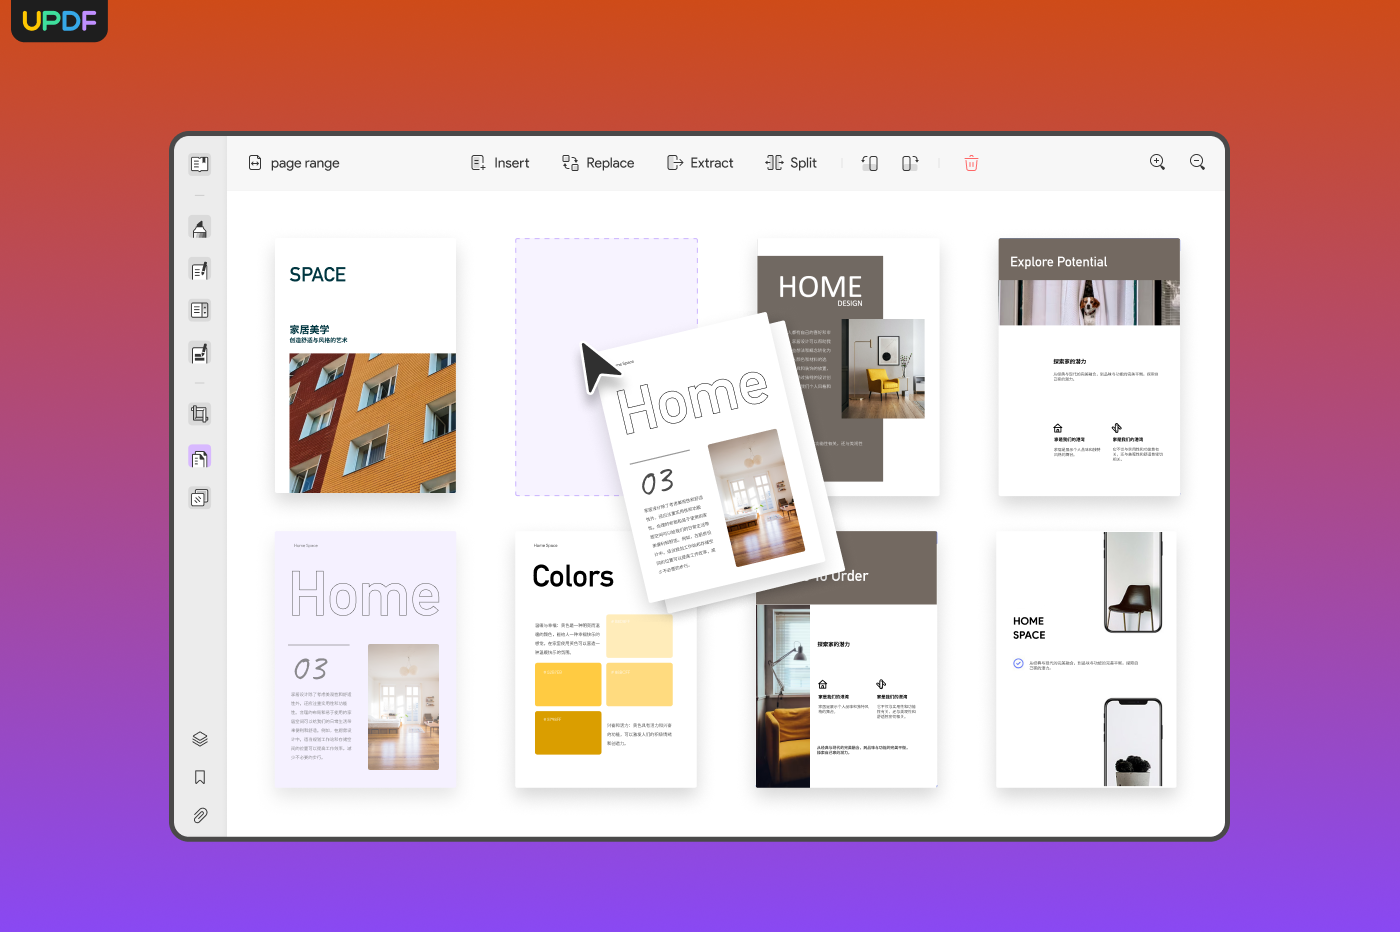The width and height of the screenshot is (1400, 932).
Task: Rotate page clockwise icon
Action: coord(910,163)
